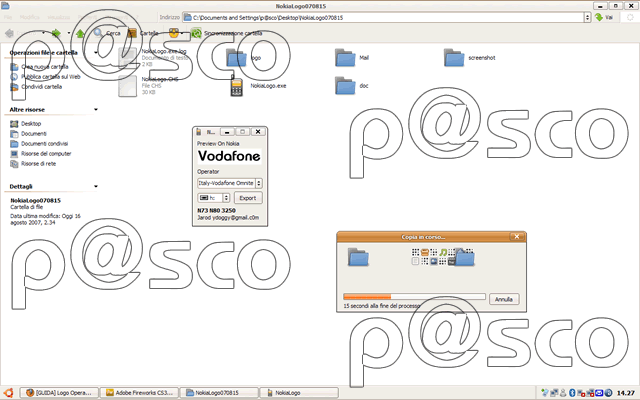
Task: Switch to Adobe Fireworks CS3 taskbar item
Action: tap(139, 393)
